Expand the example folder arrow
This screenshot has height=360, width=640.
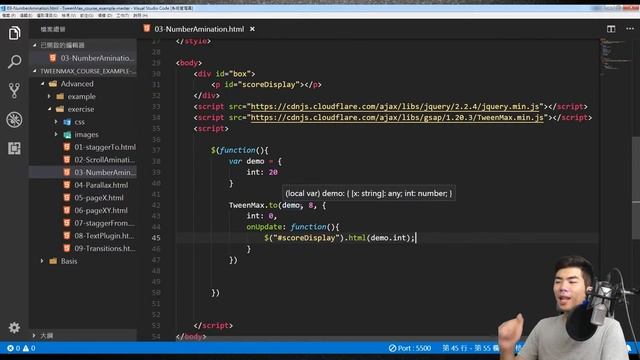pos(49,96)
